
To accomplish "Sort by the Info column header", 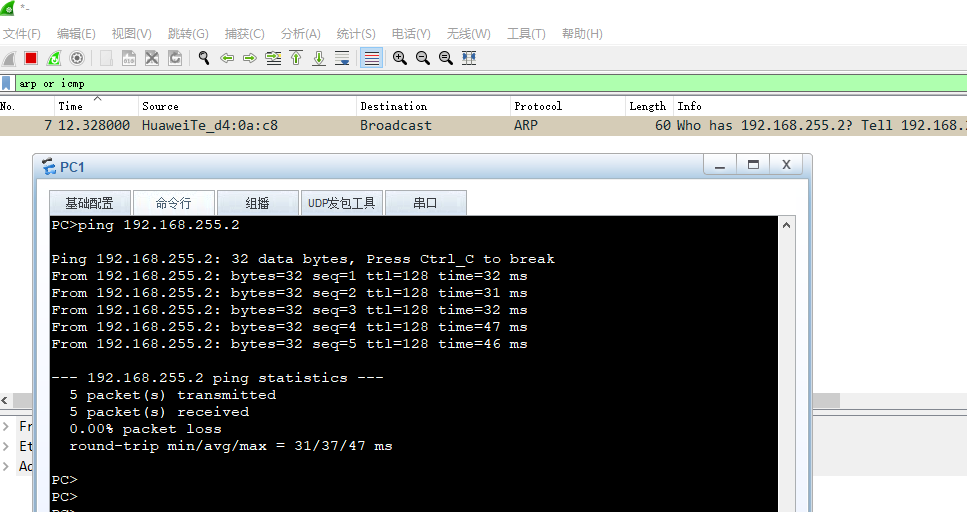I will (x=820, y=106).
